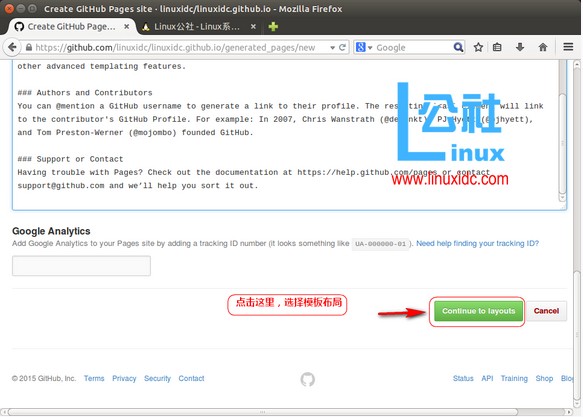Close the Create GitHub Pages tab
This screenshot has width=583, height=417.
(x=127, y=26)
